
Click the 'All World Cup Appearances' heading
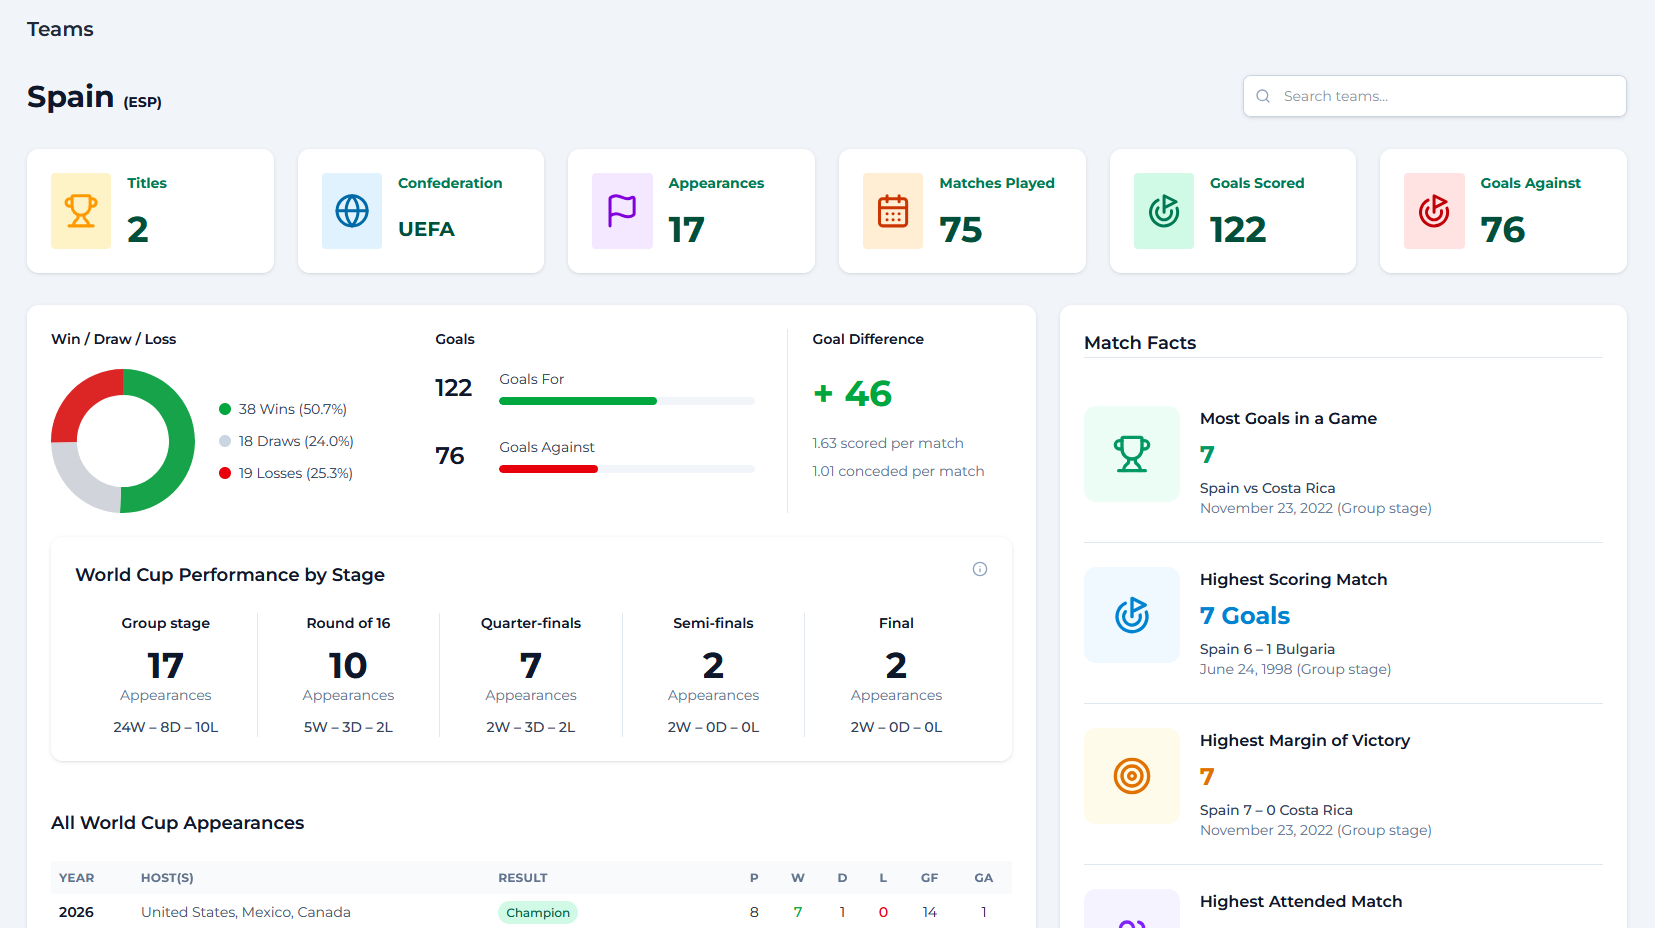tap(178, 823)
